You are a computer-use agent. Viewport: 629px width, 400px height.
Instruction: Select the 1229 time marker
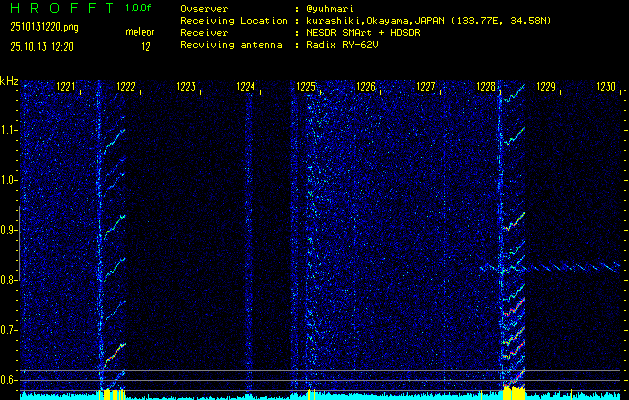(x=546, y=87)
